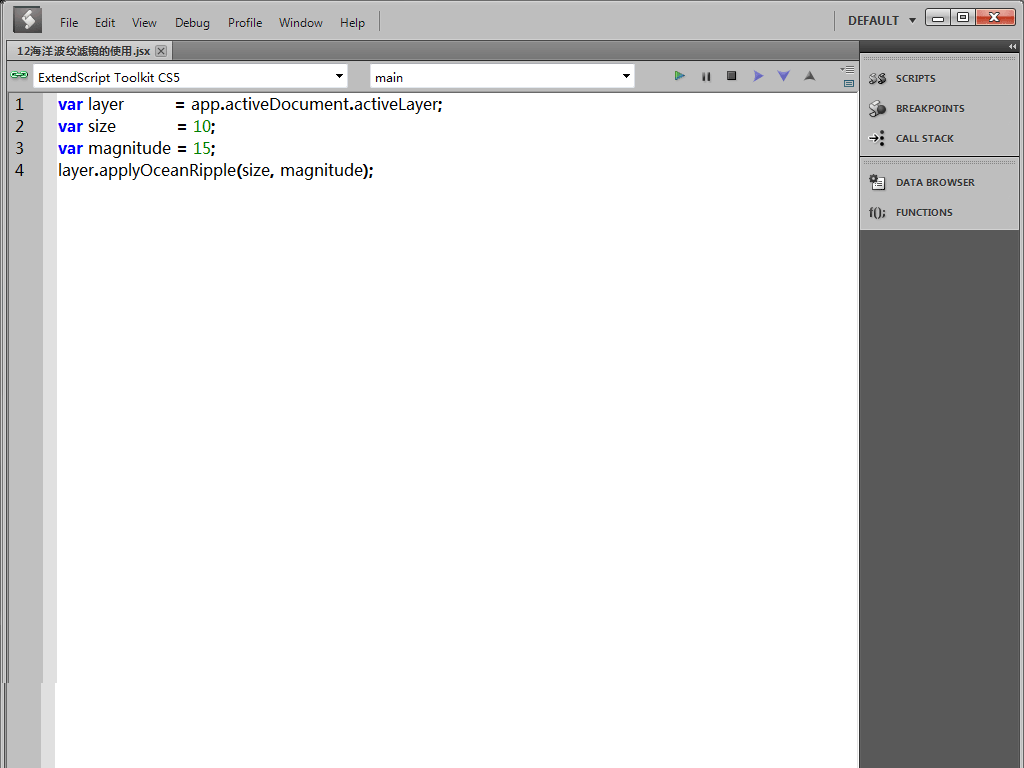The height and width of the screenshot is (768, 1024).
Task: Click the value 10 in size line
Action: pyautogui.click(x=202, y=126)
